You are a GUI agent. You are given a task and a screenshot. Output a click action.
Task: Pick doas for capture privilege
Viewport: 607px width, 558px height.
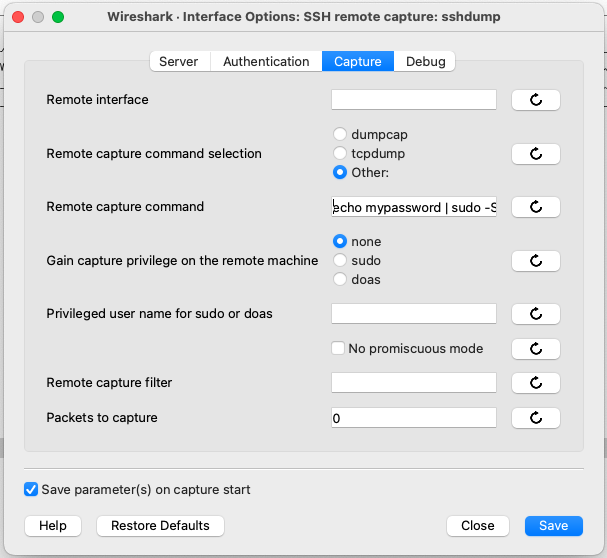(341, 279)
